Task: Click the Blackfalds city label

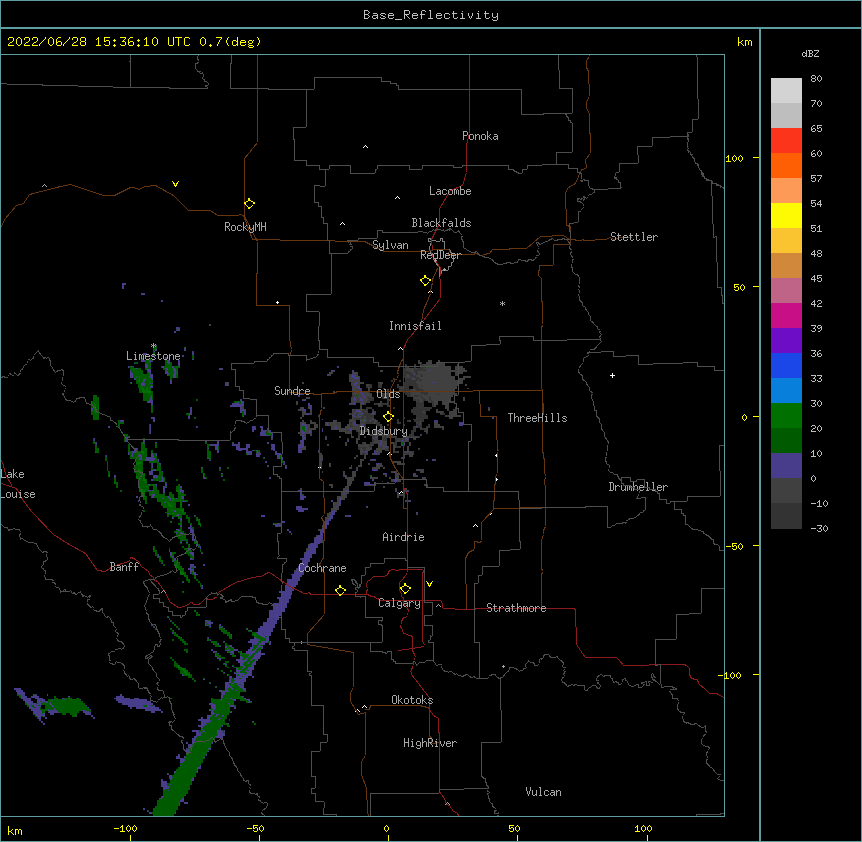Action: (x=441, y=223)
